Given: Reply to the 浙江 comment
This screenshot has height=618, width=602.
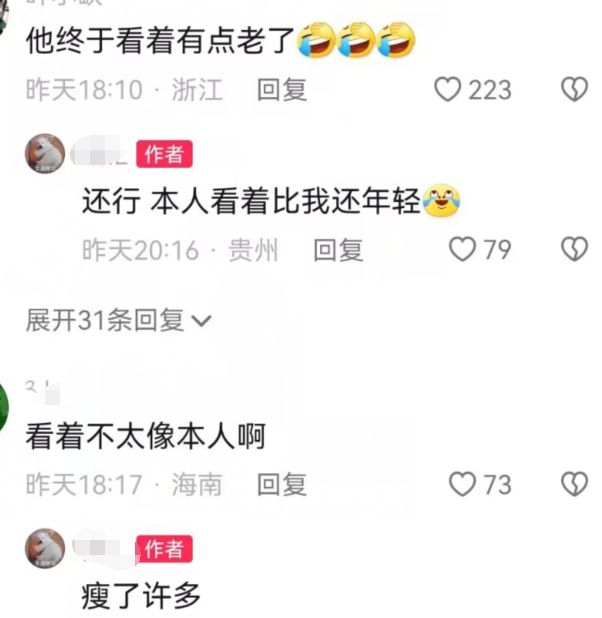Looking at the screenshot, I should (282, 89).
